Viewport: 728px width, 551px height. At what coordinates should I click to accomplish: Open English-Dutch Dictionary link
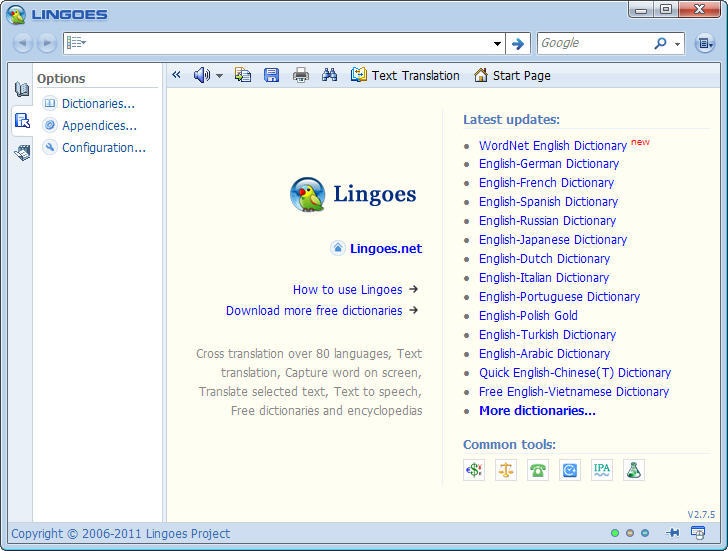tap(544, 259)
